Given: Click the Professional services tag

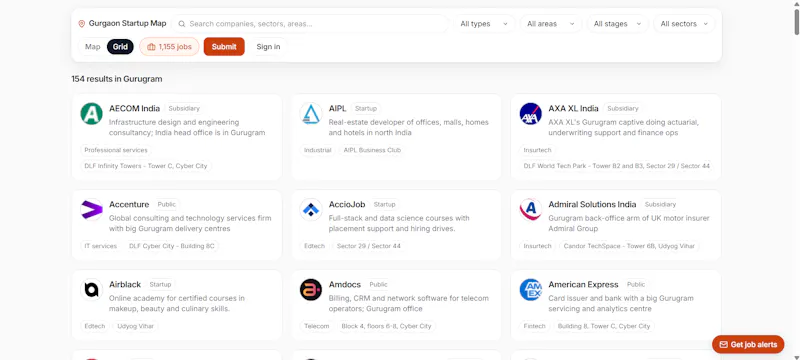Looking at the screenshot, I should [116, 150].
